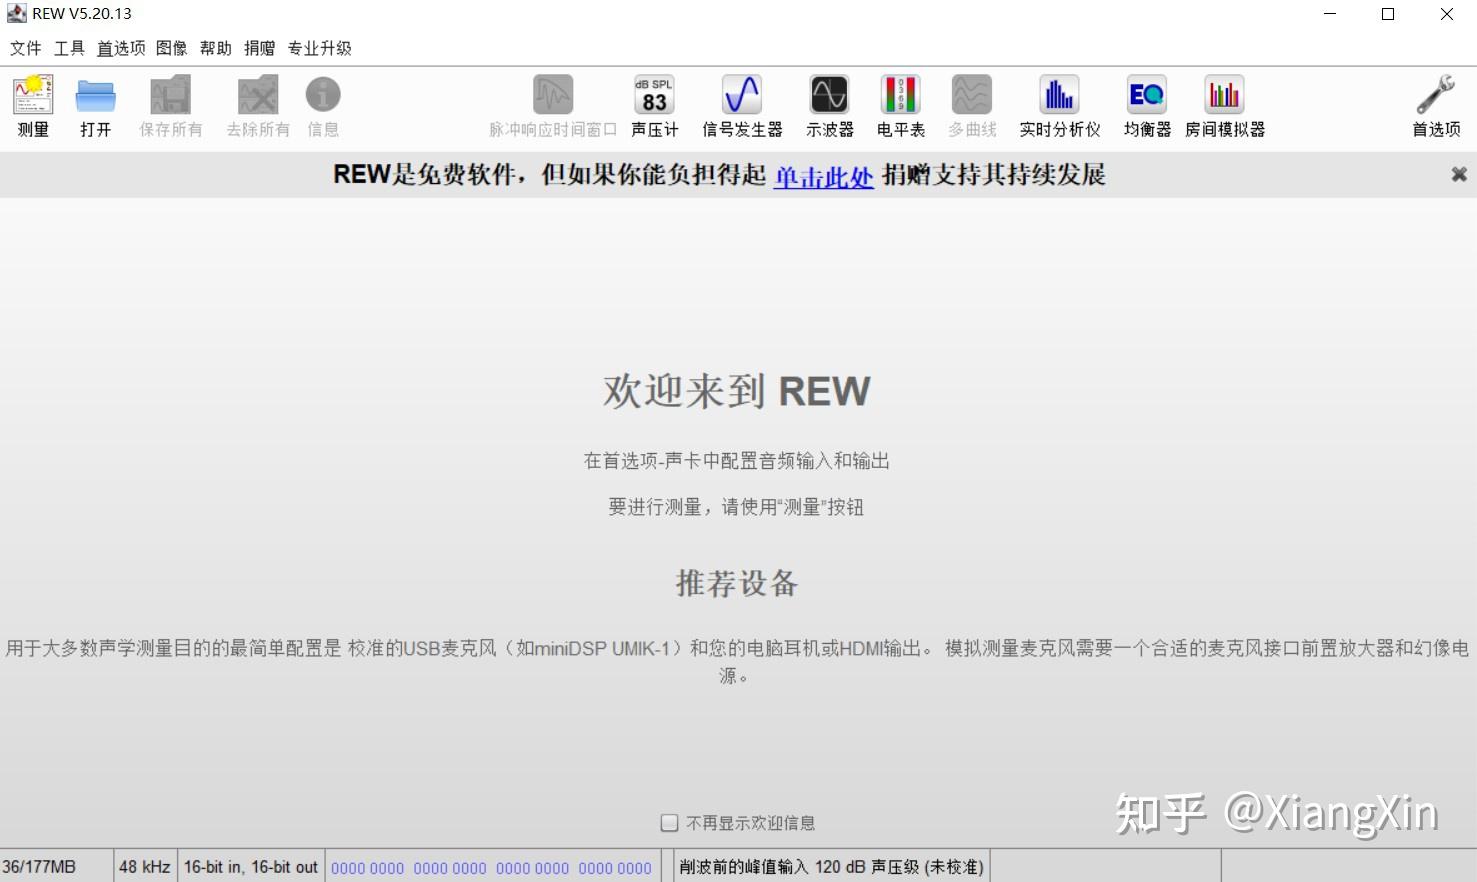
Task: Click the REW app icon in title bar
Action: (16, 14)
